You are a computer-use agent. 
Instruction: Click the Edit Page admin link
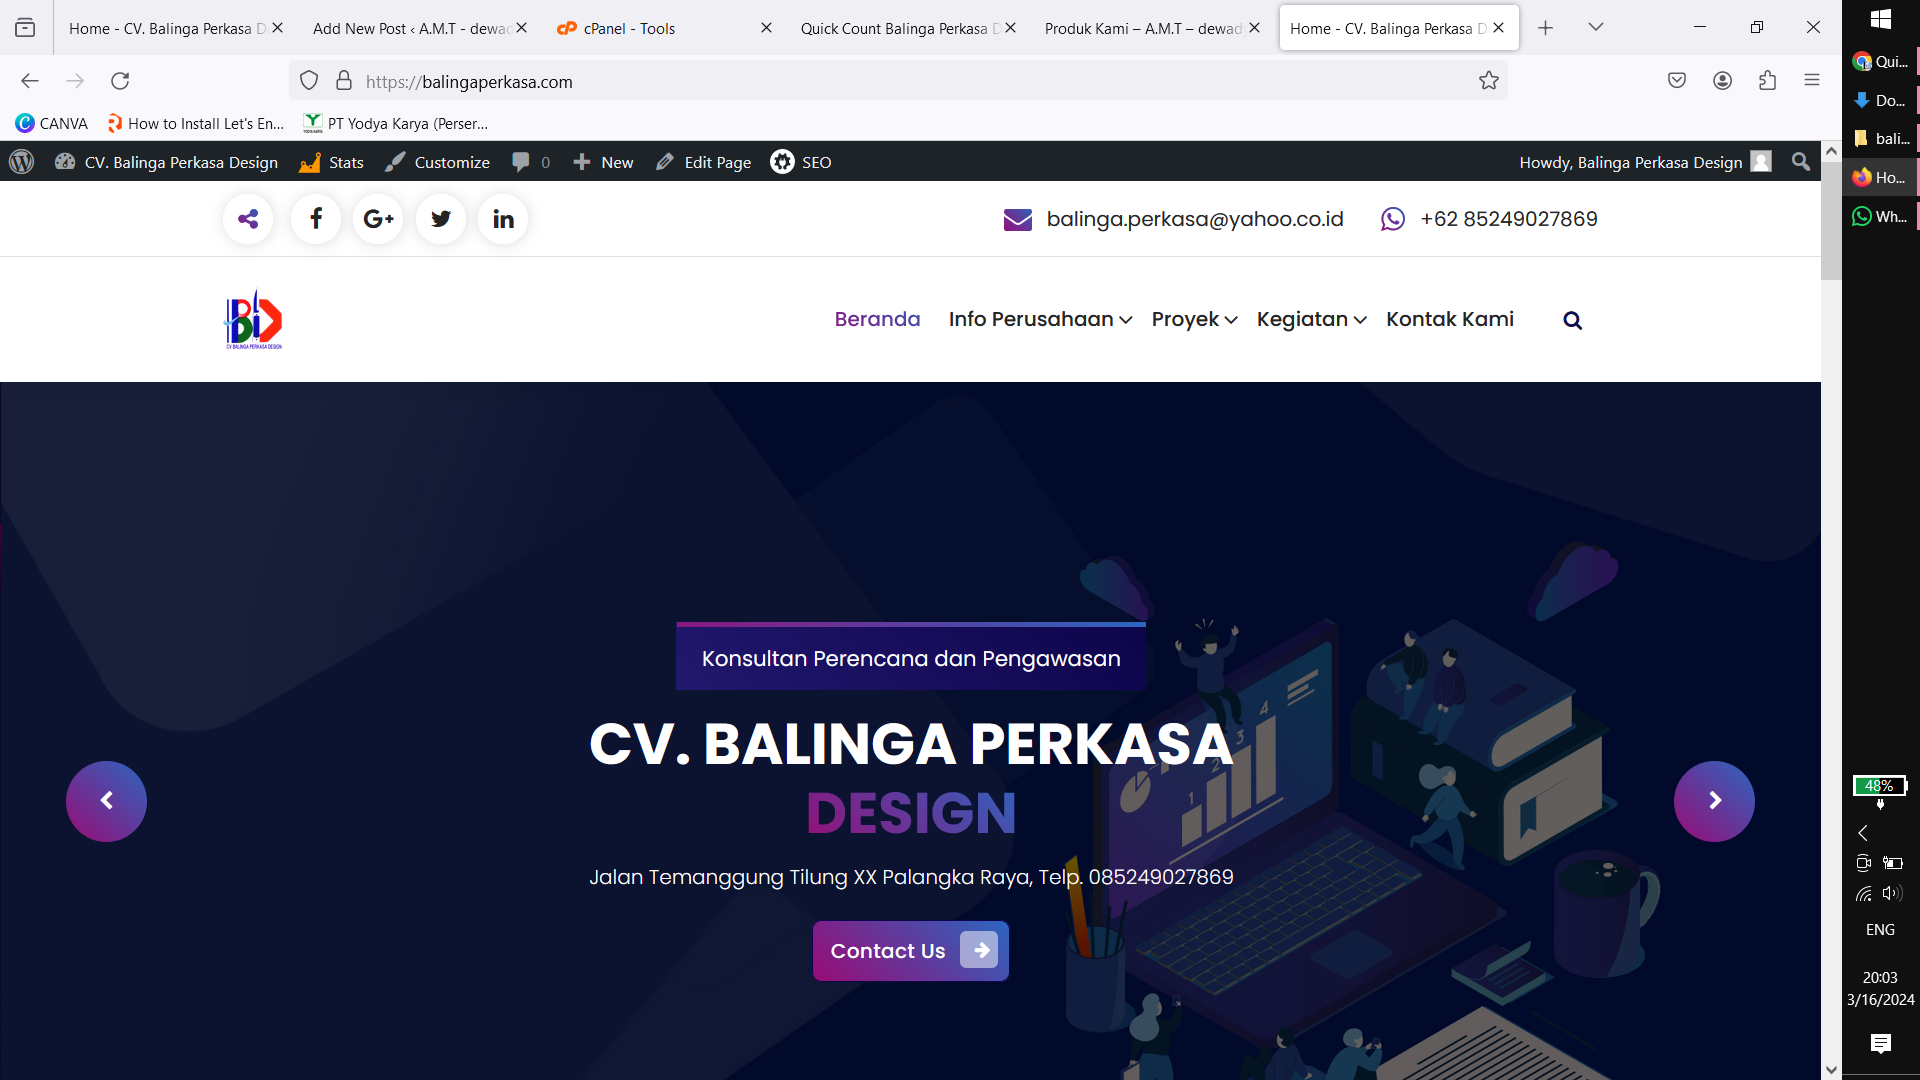(x=704, y=162)
